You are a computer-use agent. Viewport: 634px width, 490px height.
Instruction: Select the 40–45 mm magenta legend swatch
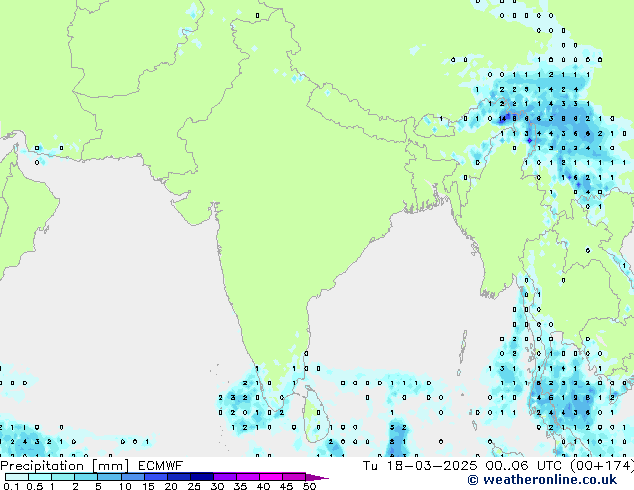point(271,477)
